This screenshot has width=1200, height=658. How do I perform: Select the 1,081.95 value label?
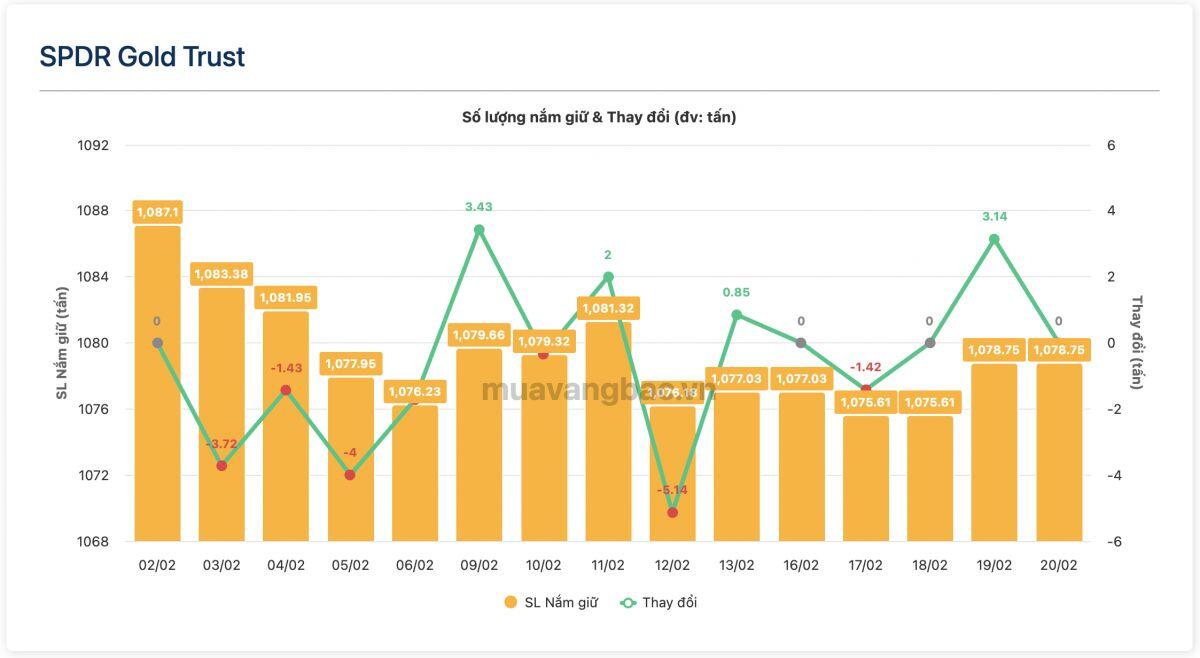(286, 297)
